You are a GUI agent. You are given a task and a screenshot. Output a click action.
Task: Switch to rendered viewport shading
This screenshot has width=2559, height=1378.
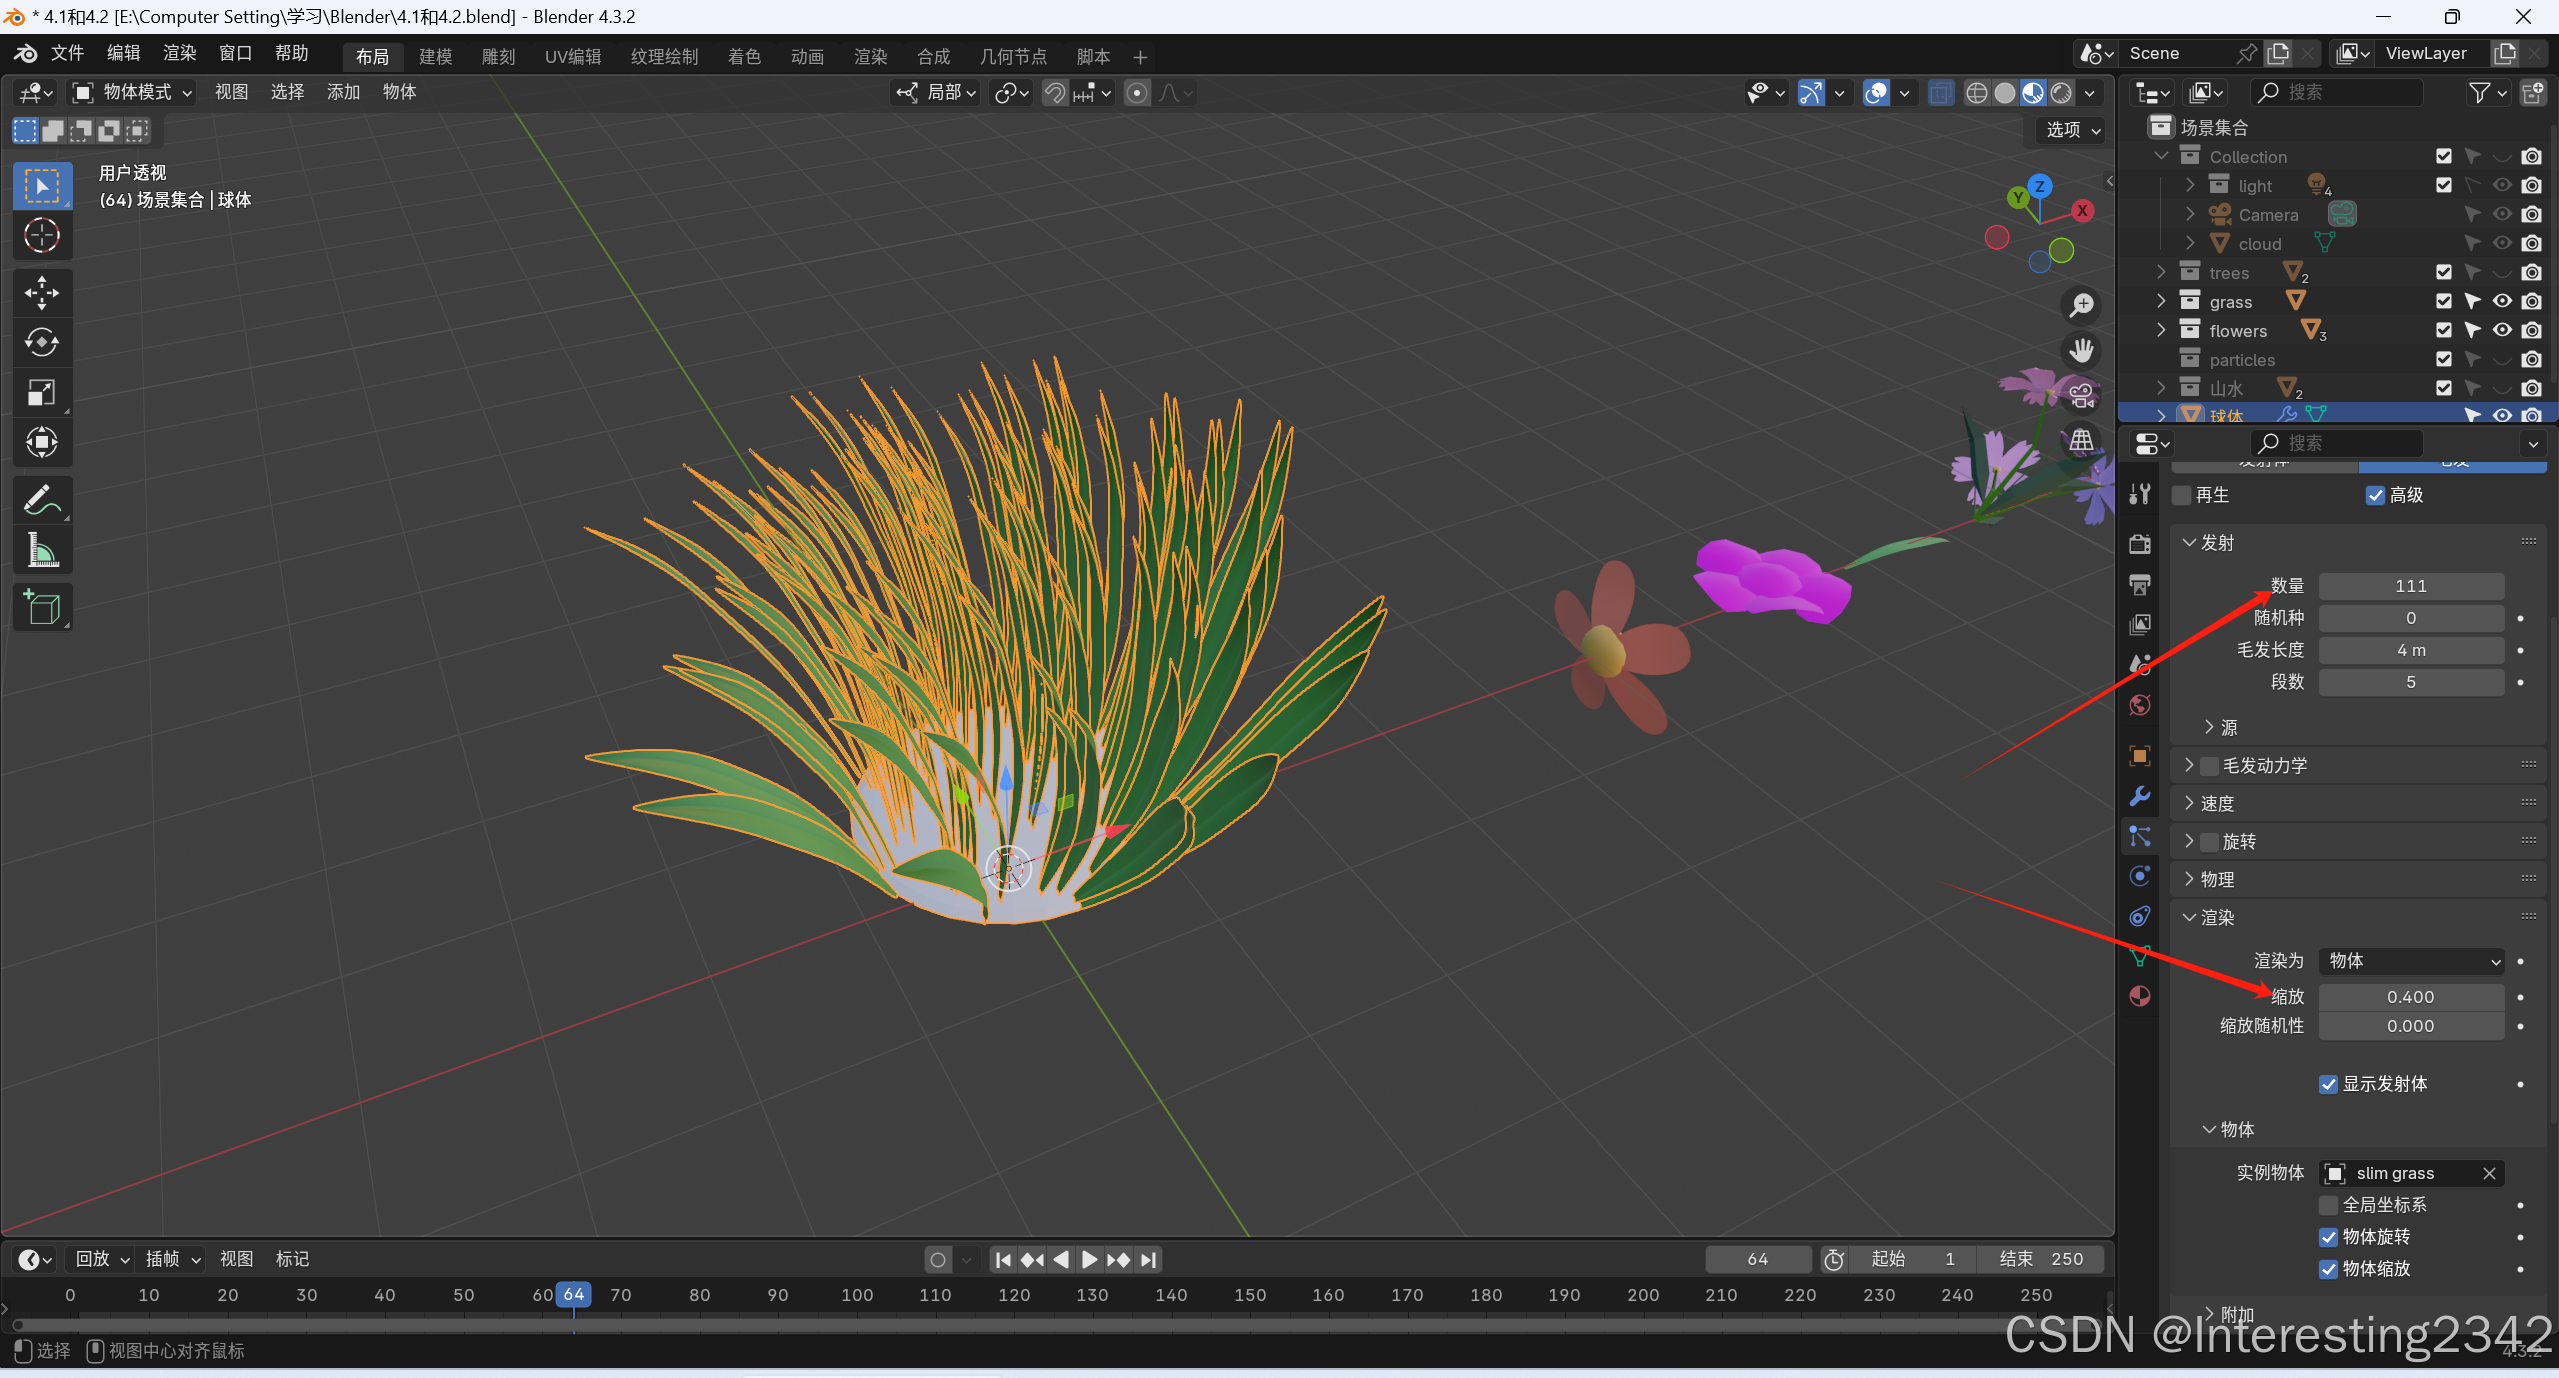pos(2061,93)
